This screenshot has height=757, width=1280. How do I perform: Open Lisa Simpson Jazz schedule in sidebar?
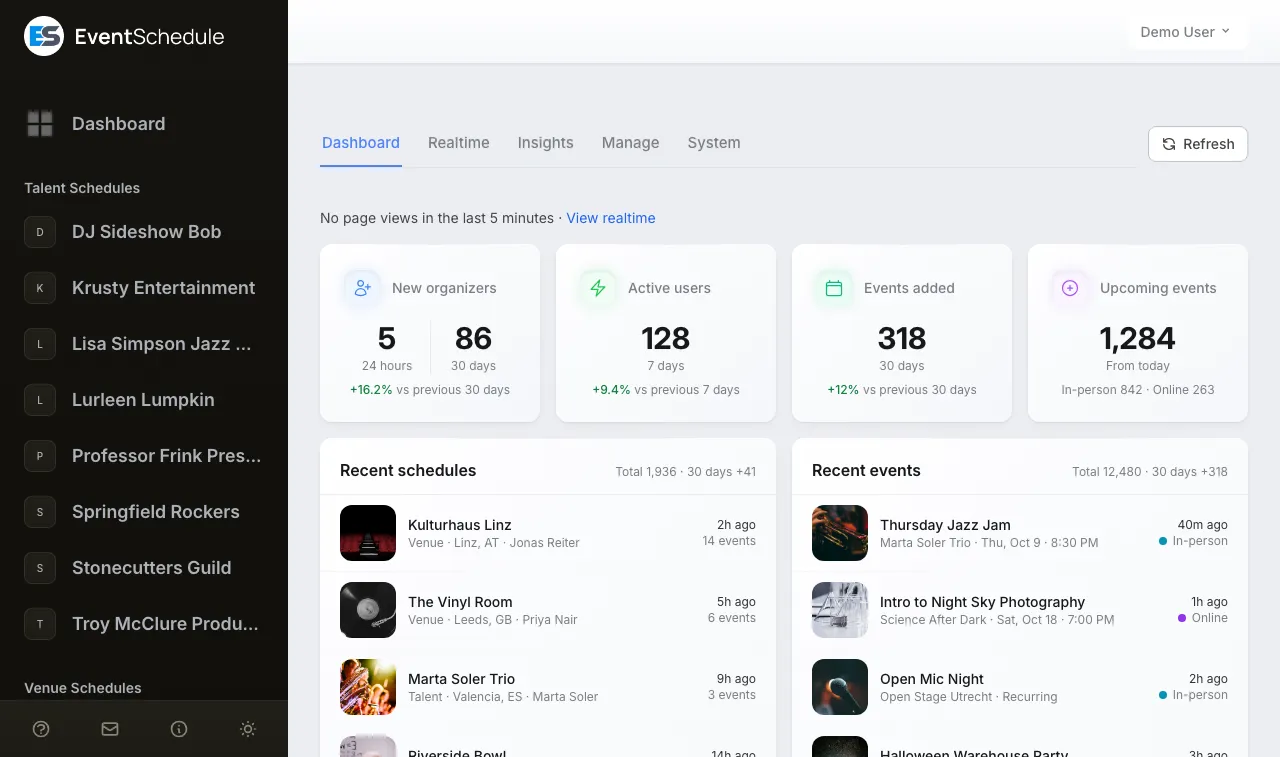pos(144,344)
